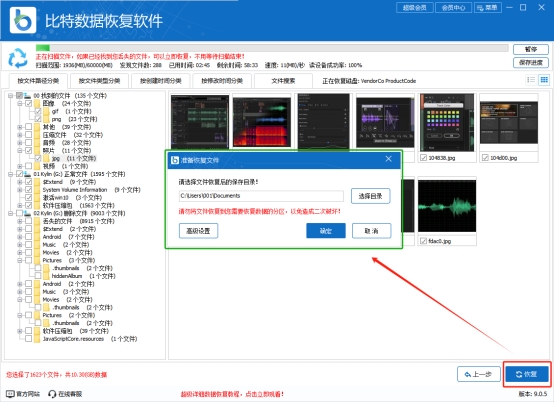Check the Music (3 files) checkbox
This screenshot has width=554, height=402.
[29, 291]
